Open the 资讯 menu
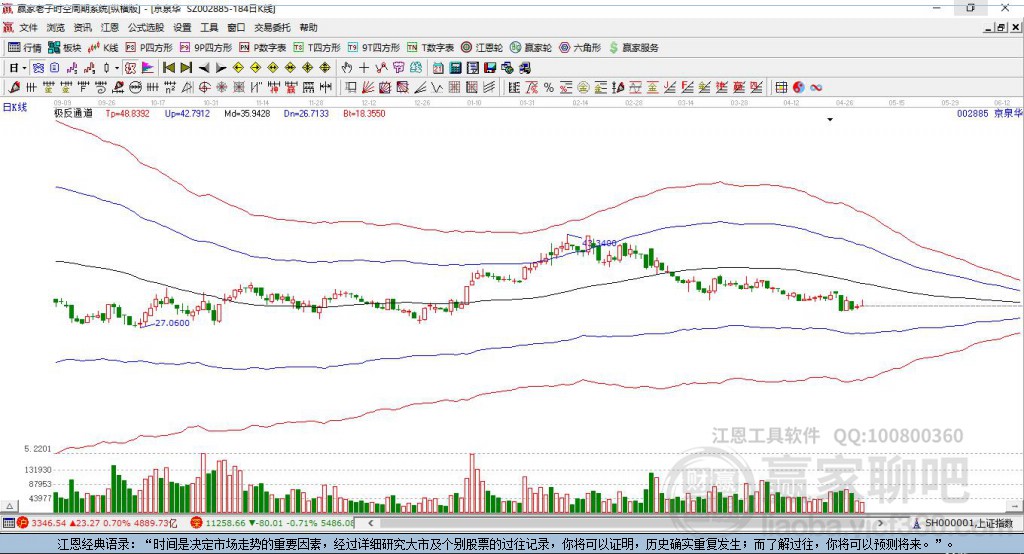 click(82, 27)
